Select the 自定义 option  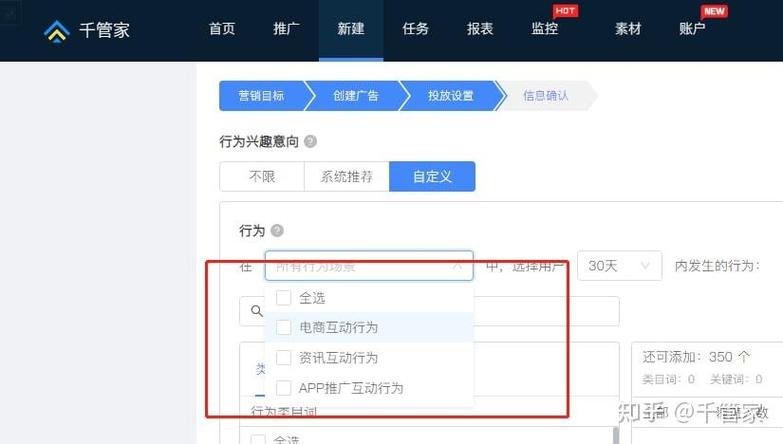click(432, 176)
